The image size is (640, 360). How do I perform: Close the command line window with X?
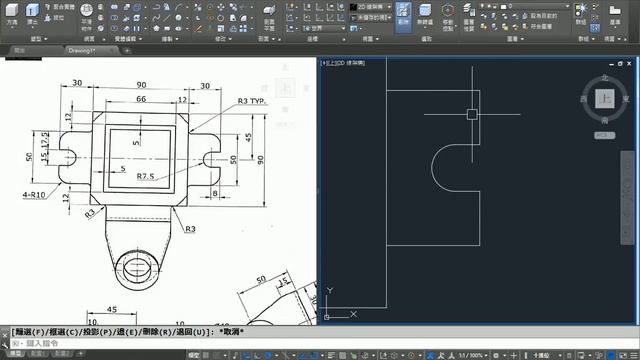click(x=4, y=335)
